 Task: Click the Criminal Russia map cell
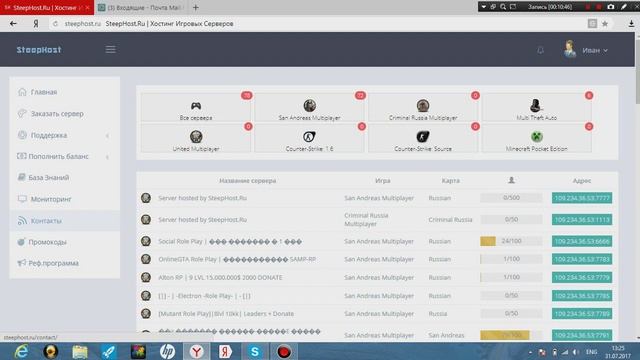[450, 220]
